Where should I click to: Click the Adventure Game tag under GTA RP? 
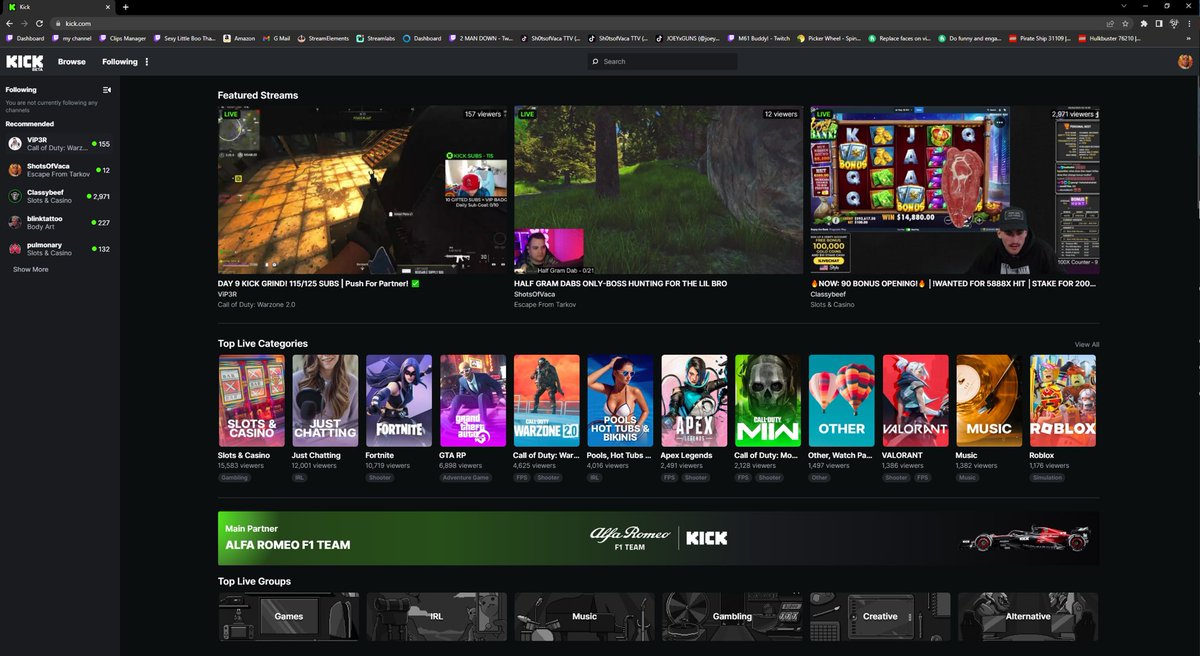click(x=467, y=477)
